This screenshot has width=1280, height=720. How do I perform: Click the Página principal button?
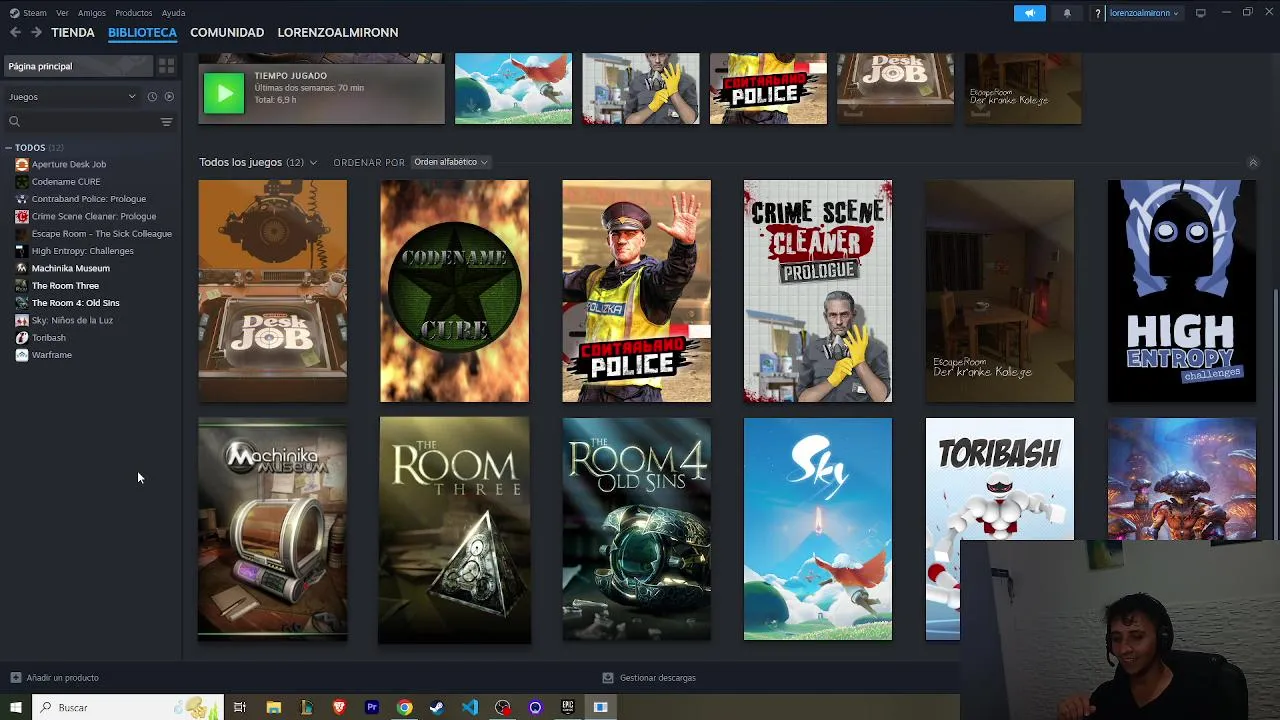coord(79,66)
